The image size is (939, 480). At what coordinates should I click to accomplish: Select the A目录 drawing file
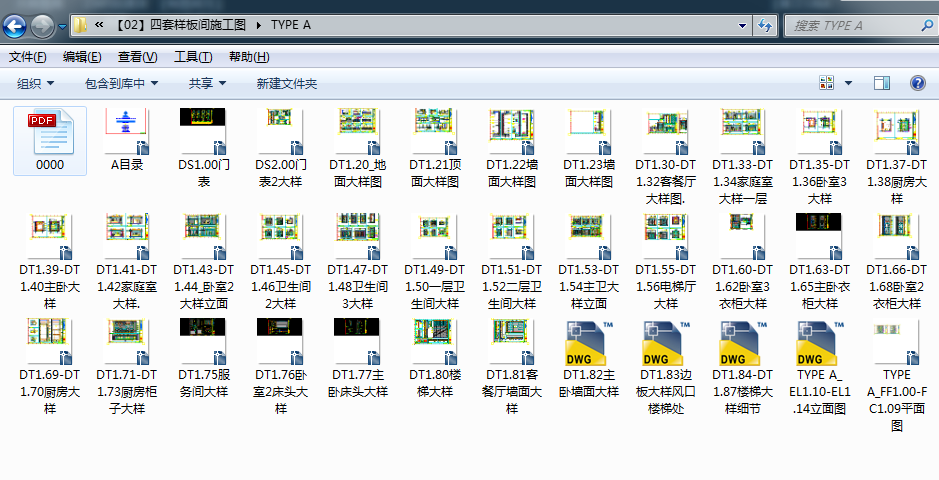click(127, 141)
